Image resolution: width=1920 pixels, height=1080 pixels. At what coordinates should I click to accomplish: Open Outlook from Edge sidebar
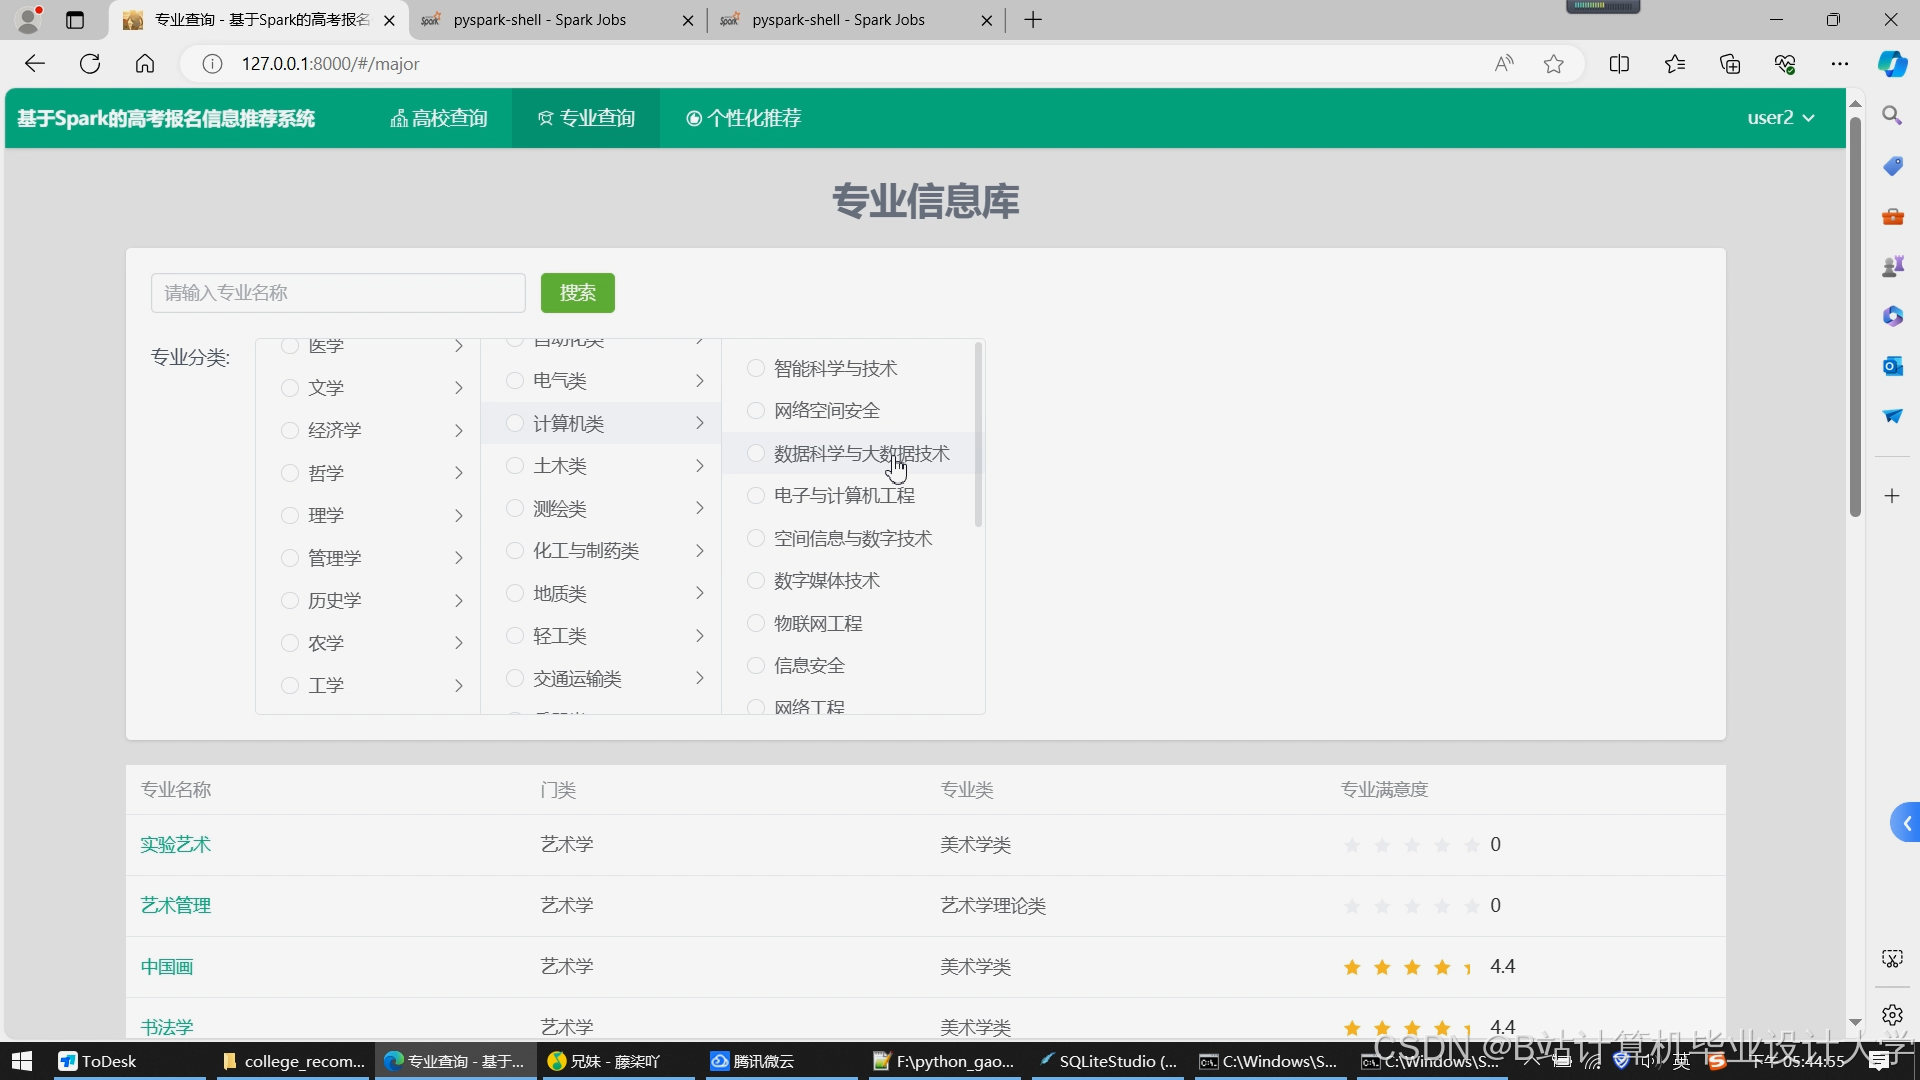click(1892, 366)
